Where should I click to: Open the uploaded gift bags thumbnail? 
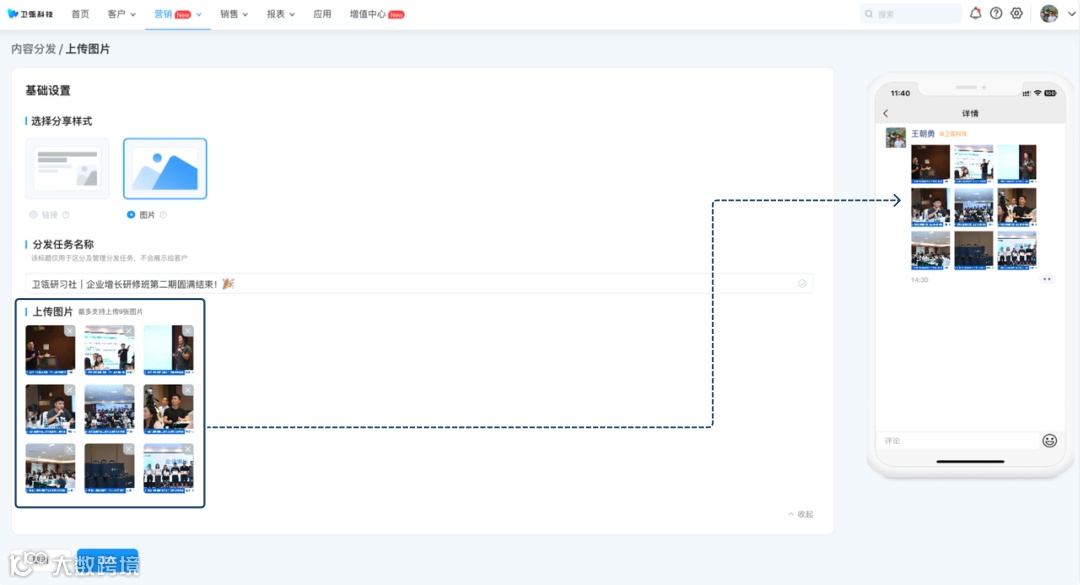coord(110,469)
